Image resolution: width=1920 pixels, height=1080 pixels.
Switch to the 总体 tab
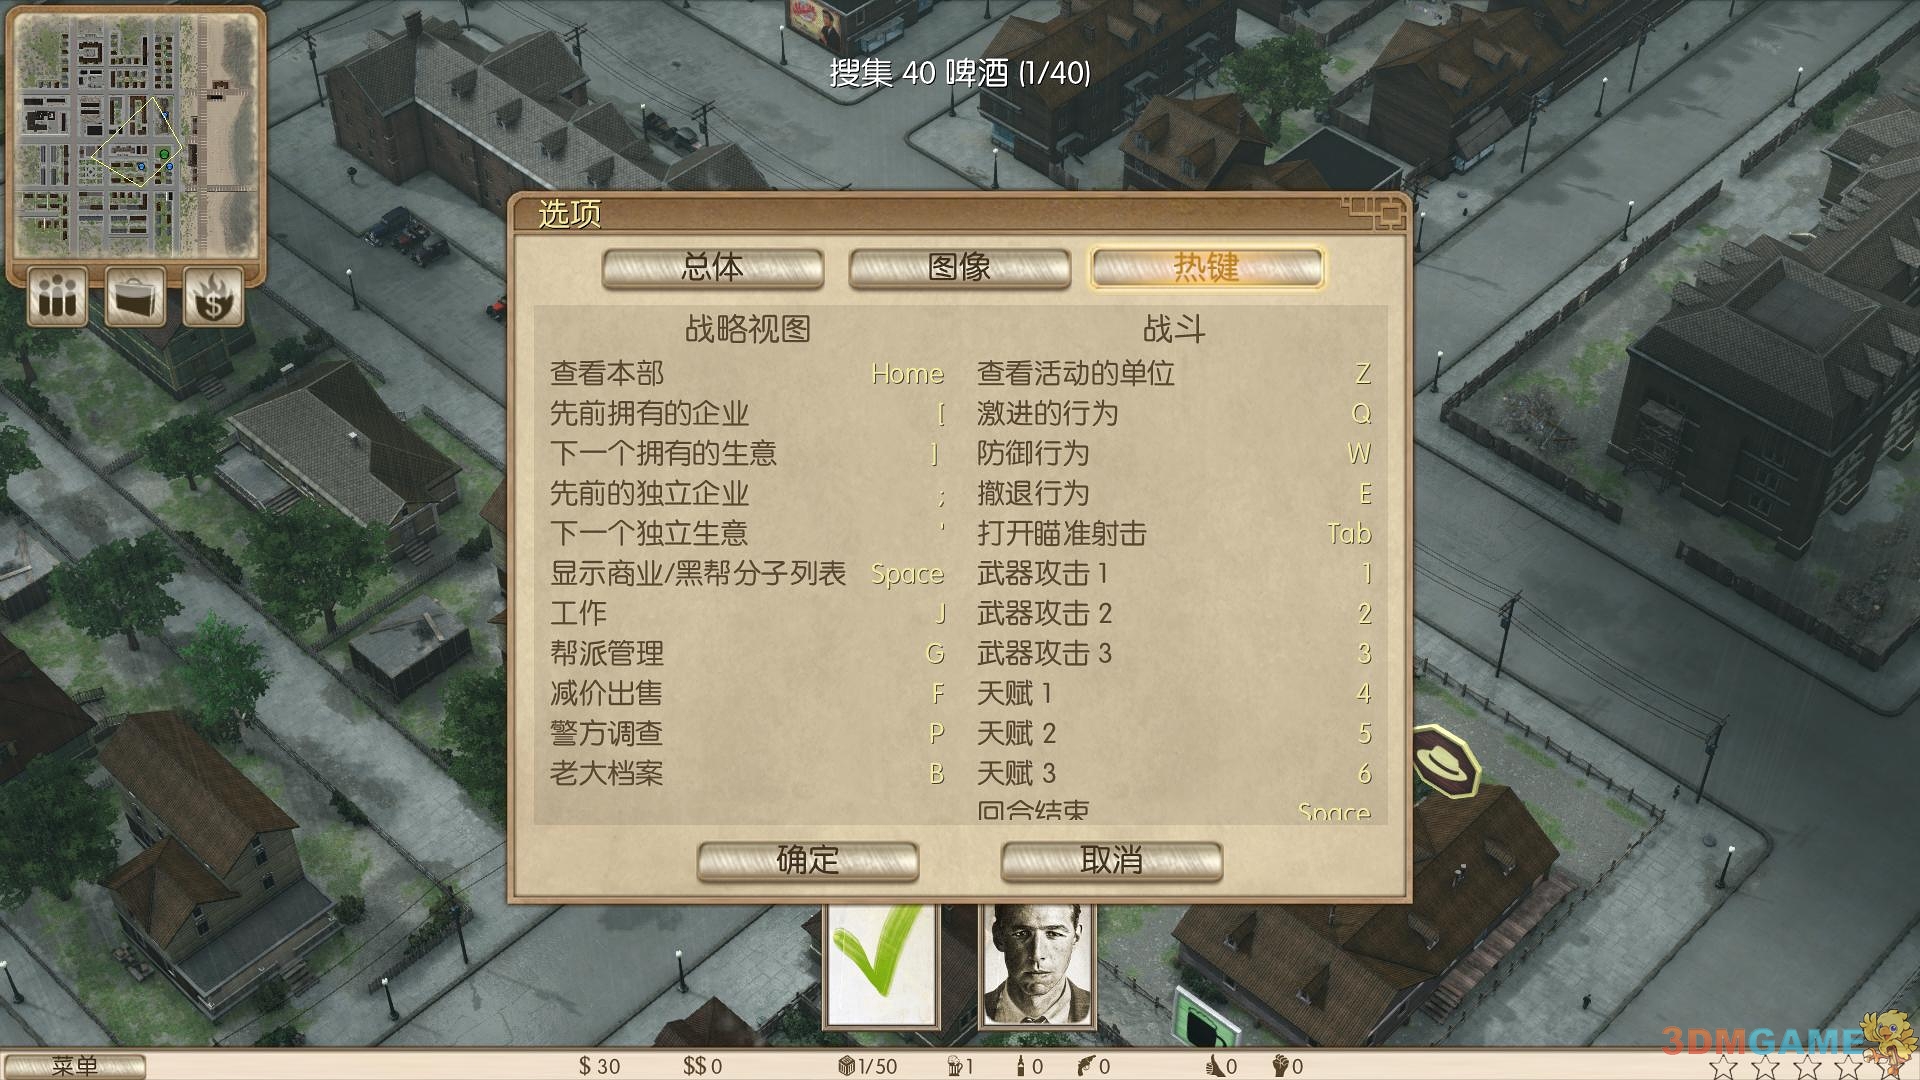coord(713,268)
